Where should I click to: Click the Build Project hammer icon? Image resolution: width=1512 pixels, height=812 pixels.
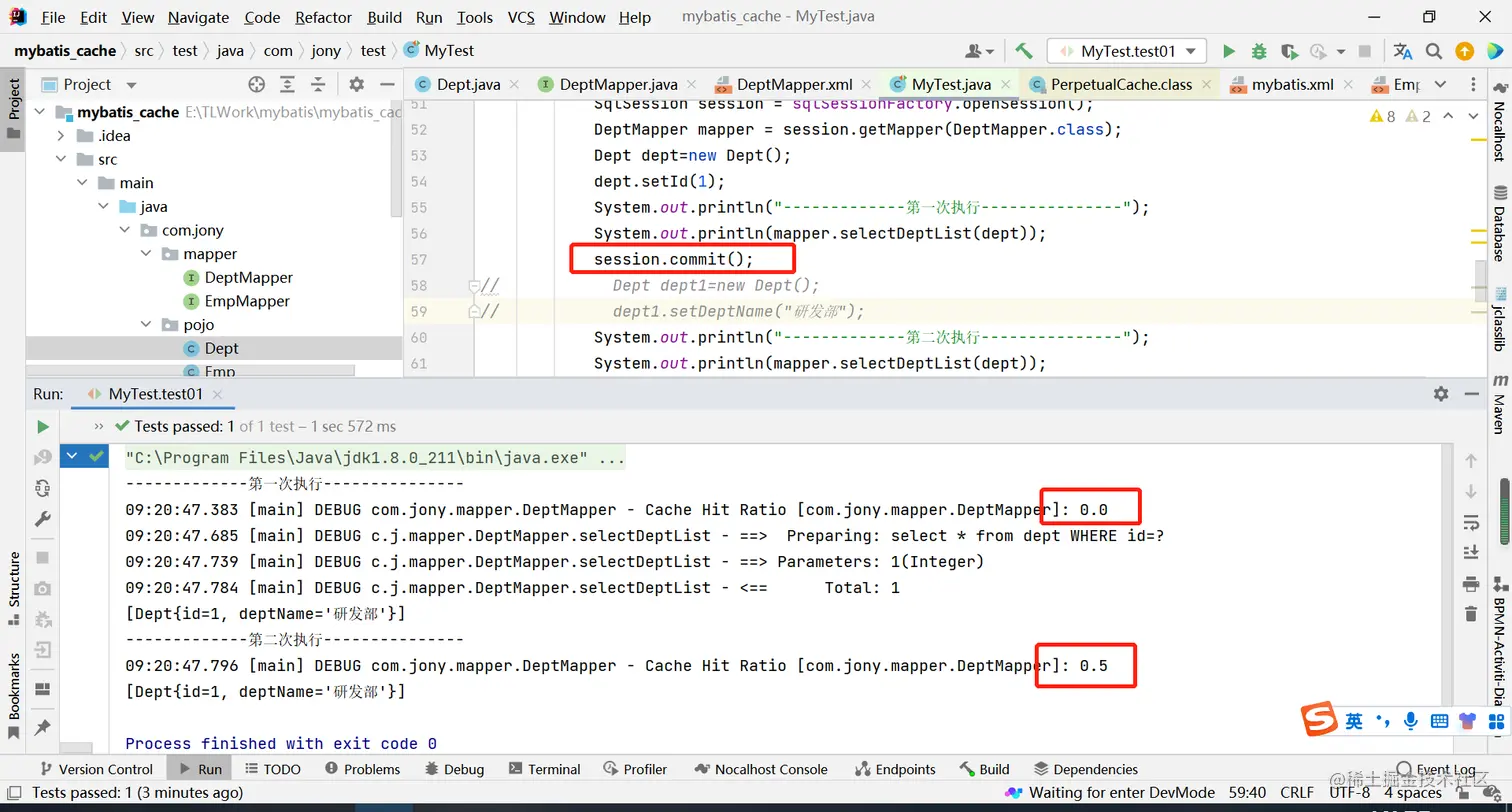pos(1023,51)
